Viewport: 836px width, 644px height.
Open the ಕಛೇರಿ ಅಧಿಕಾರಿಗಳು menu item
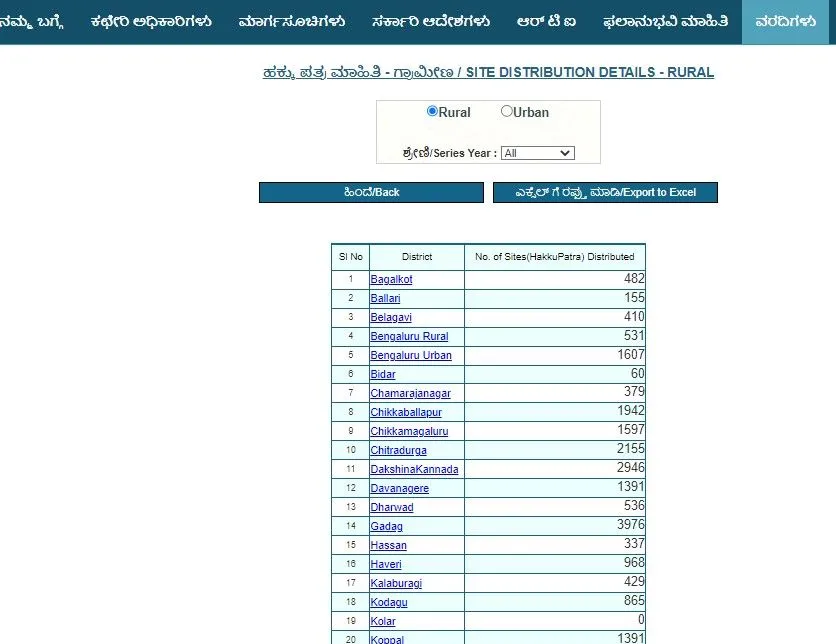point(150,21)
